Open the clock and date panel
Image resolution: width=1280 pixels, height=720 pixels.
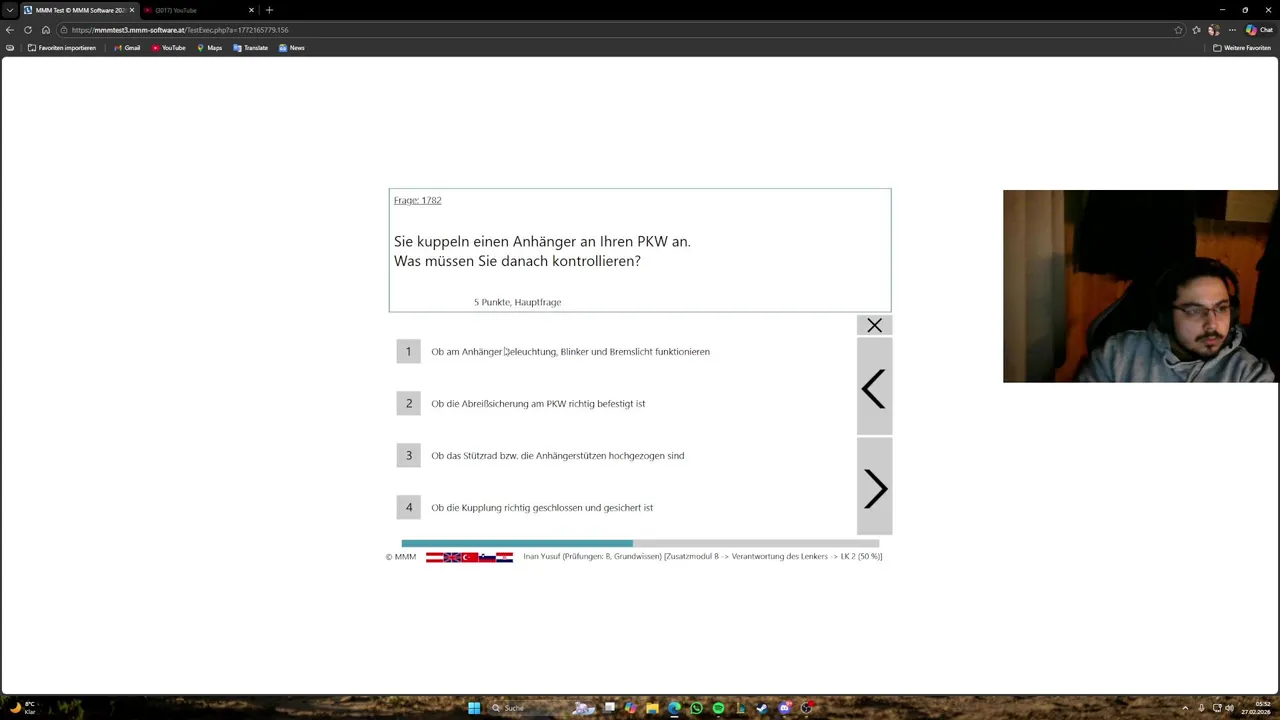tap(1256, 708)
